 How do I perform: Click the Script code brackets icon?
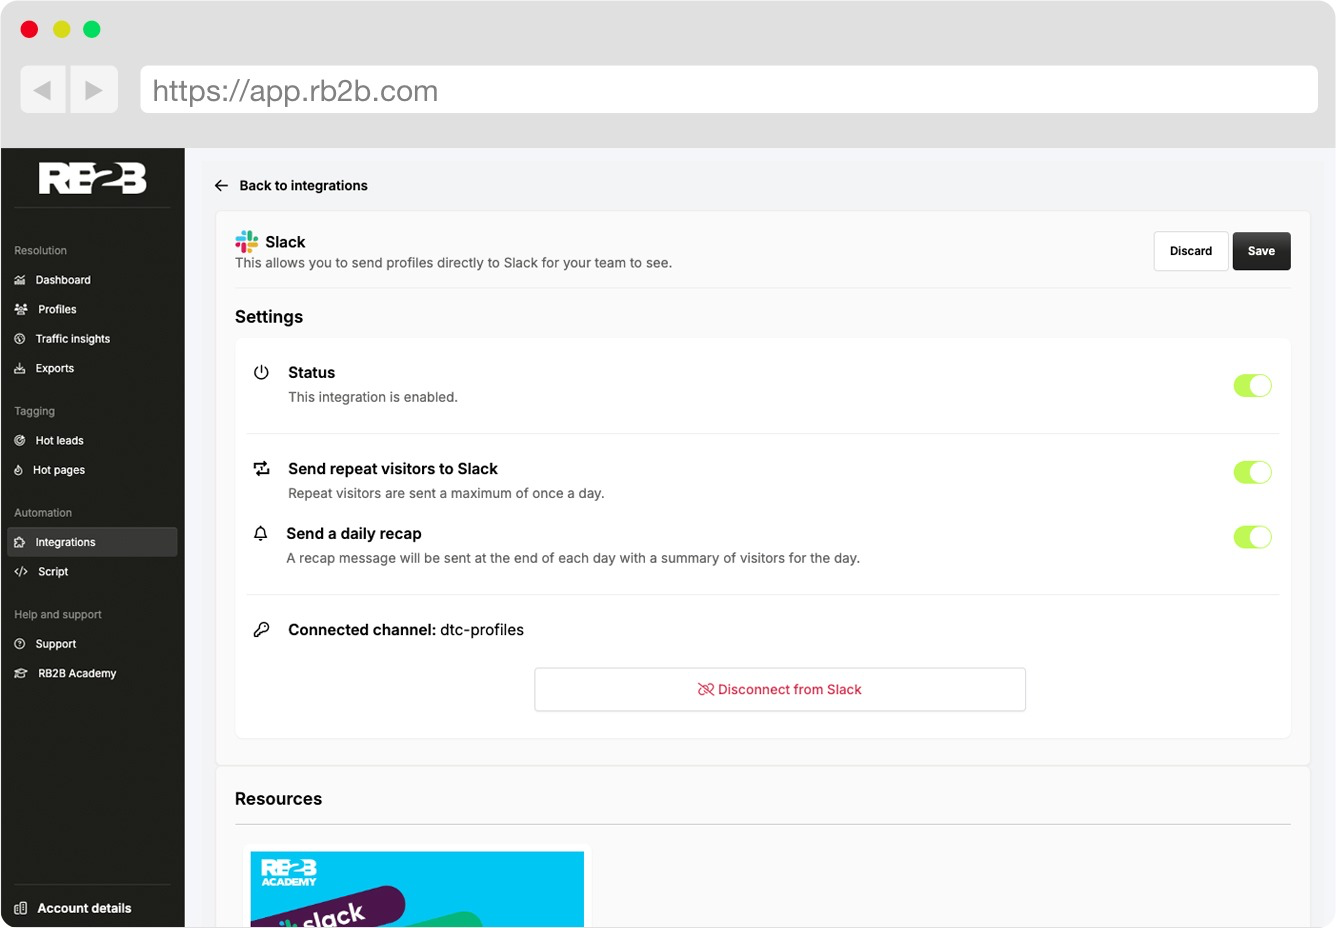tap(21, 572)
